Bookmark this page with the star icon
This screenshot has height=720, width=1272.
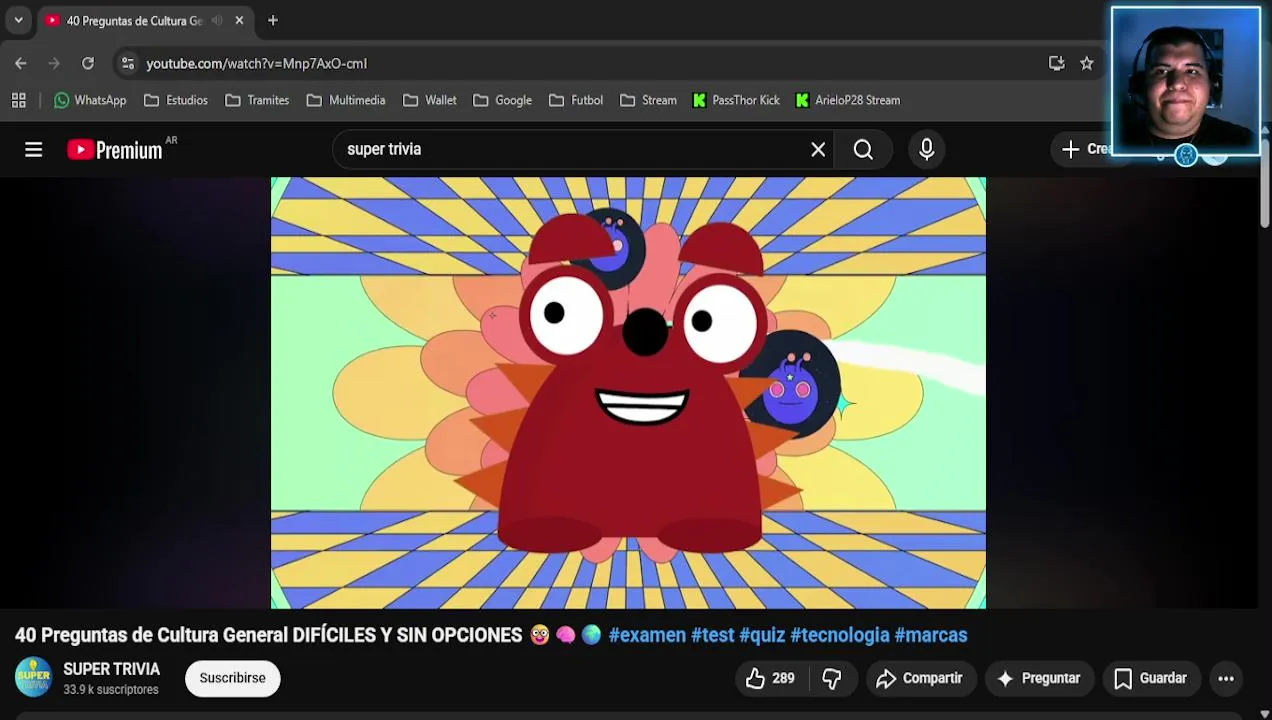[x=1087, y=63]
